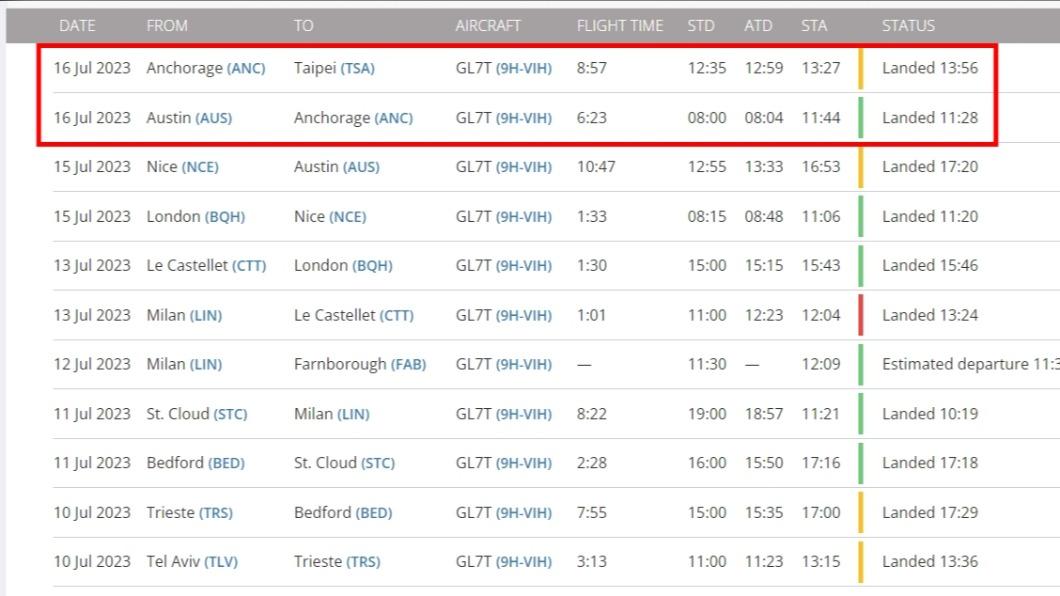1060x596 pixels.
Task: Select the ATD column header
Action: pyautogui.click(x=758, y=26)
